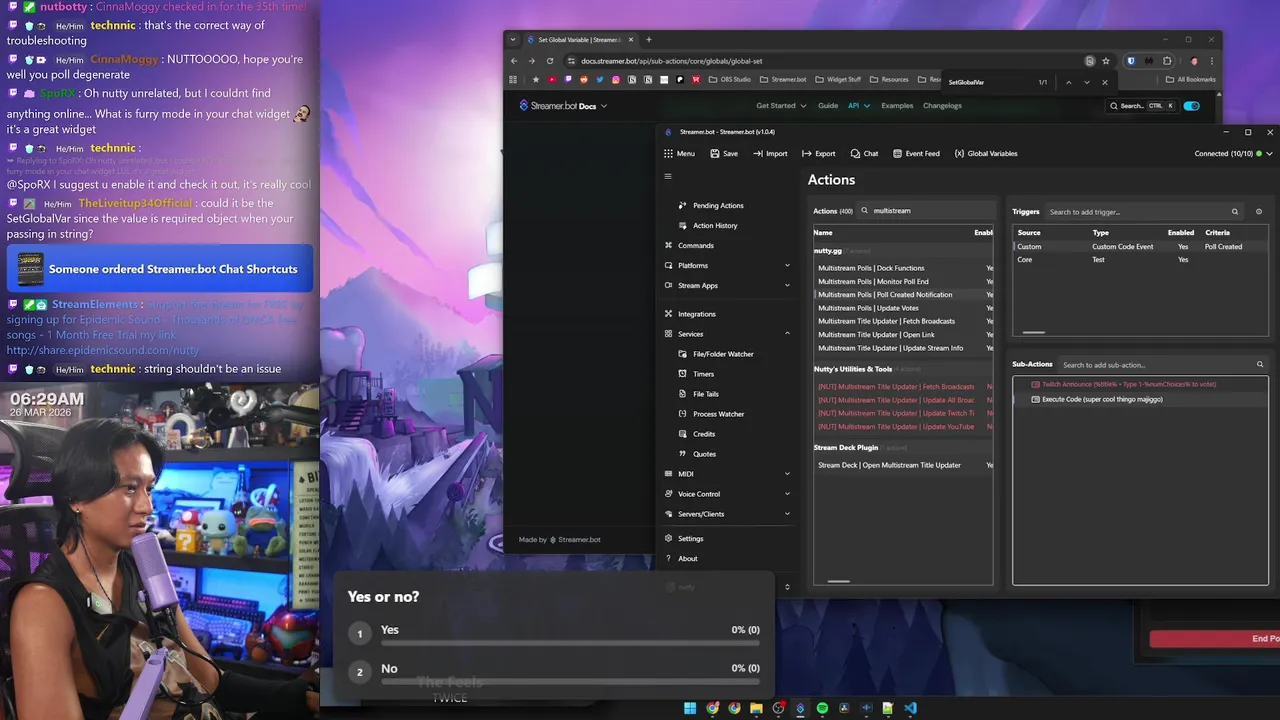Image resolution: width=1280 pixels, height=720 pixels.
Task: Open the Chrome tab list dropdown
Action: coord(513,40)
